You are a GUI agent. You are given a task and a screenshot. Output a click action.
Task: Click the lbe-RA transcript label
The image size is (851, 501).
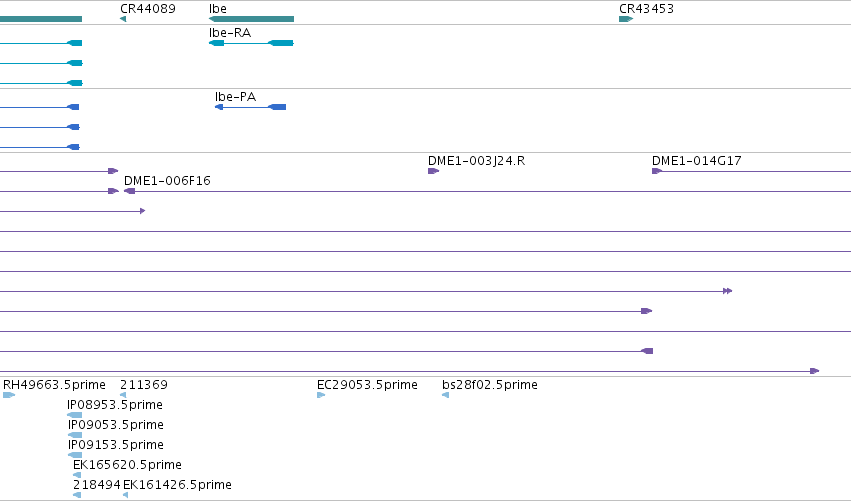[x=230, y=33]
